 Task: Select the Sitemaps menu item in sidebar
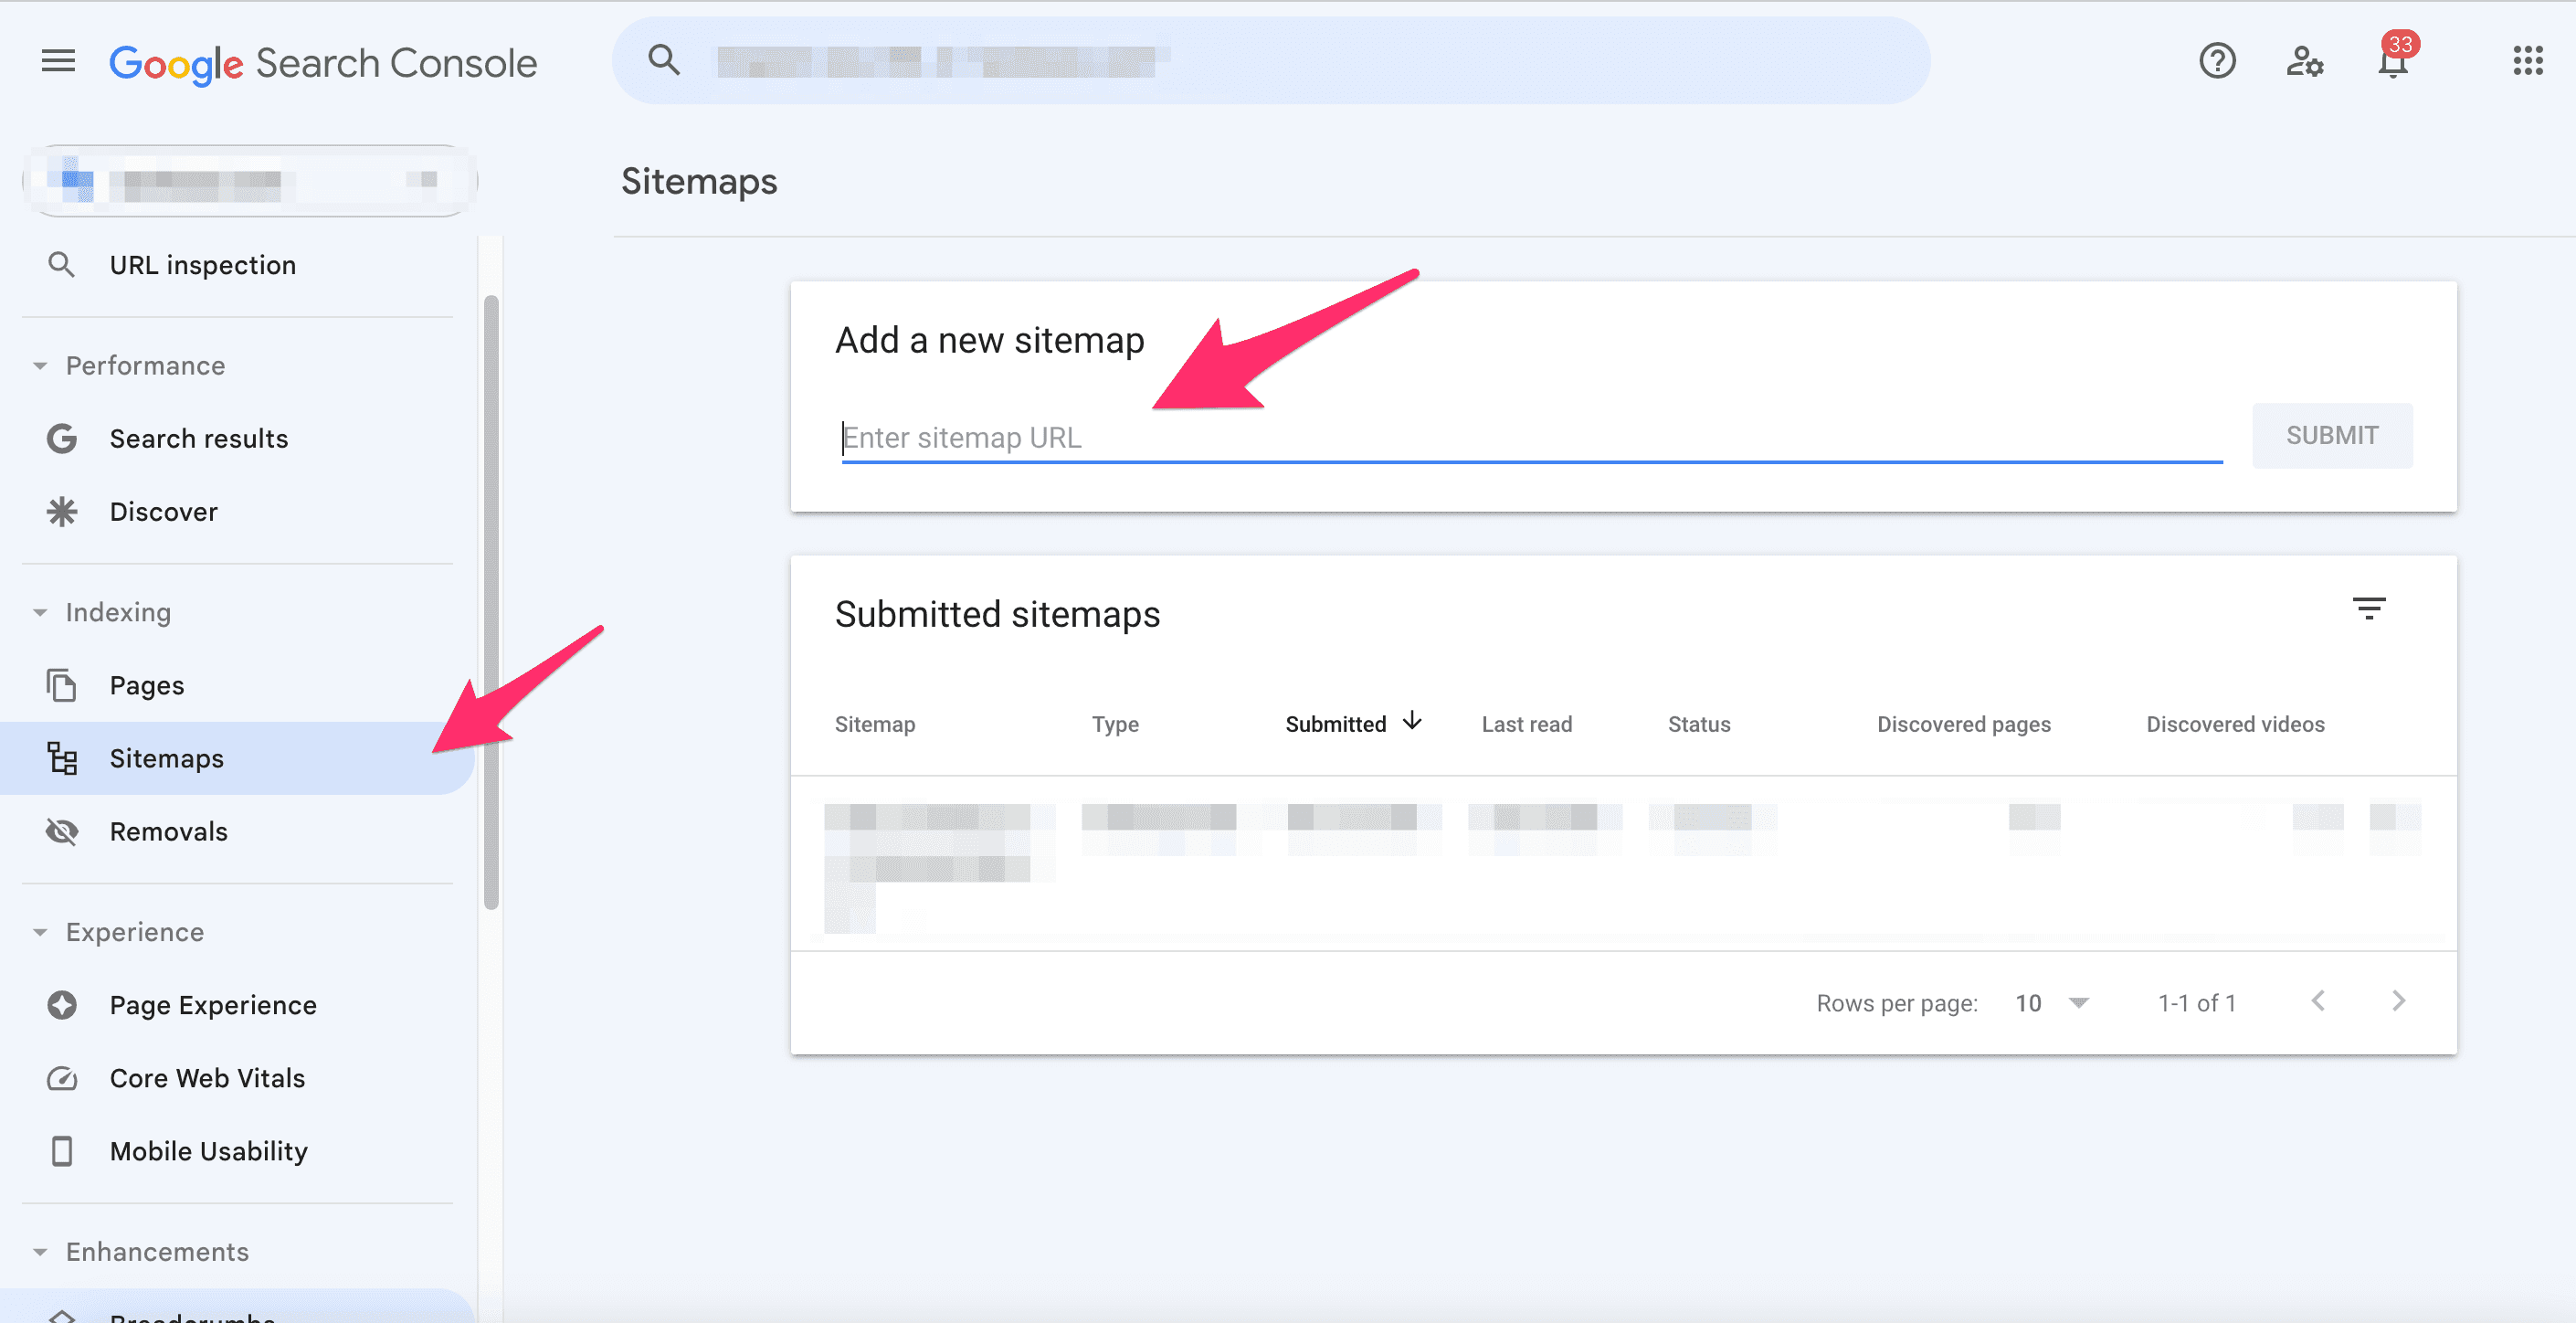pos(167,757)
